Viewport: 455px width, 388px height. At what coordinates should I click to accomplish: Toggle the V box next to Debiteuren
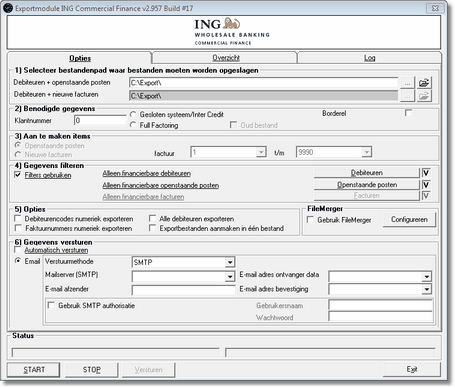point(426,173)
